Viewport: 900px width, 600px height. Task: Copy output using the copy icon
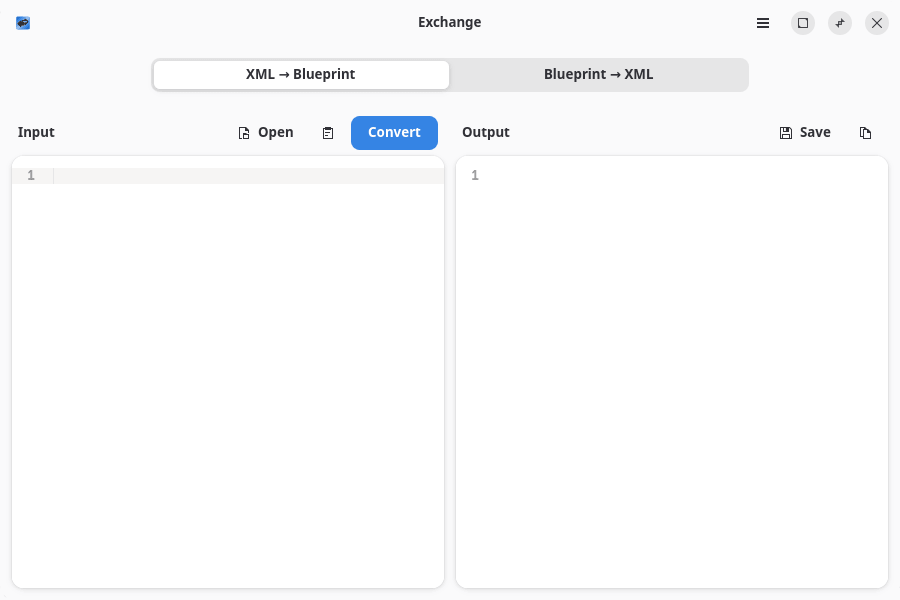866,133
